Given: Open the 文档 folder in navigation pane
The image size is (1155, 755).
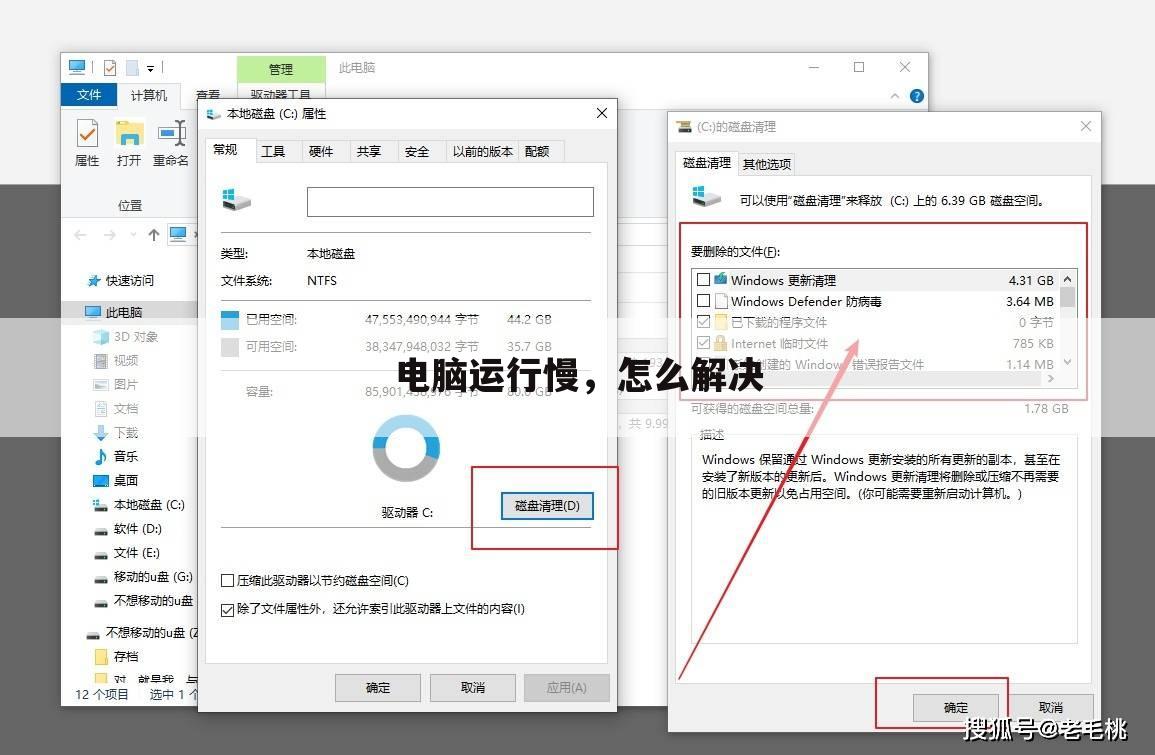Looking at the screenshot, I should tap(116, 408).
